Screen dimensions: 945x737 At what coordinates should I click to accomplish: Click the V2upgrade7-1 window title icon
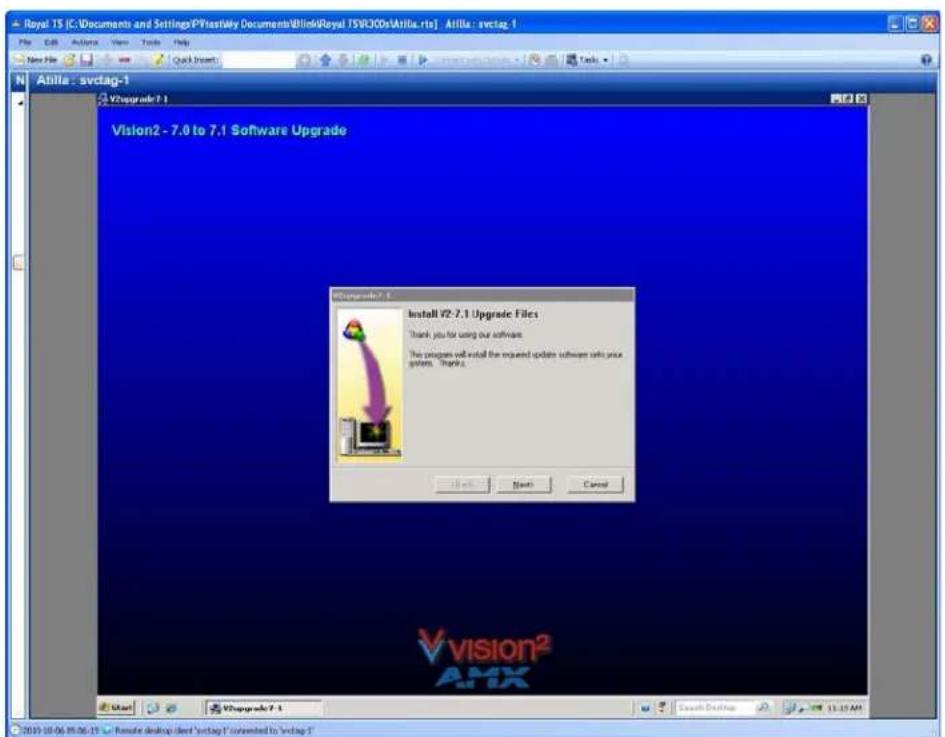point(103,99)
